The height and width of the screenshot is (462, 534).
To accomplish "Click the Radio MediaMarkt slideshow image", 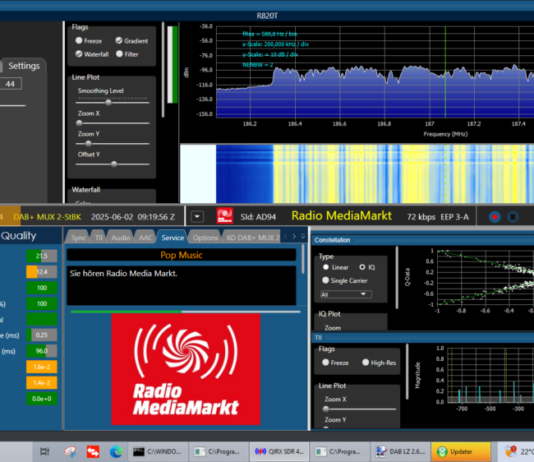I will (186, 369).
